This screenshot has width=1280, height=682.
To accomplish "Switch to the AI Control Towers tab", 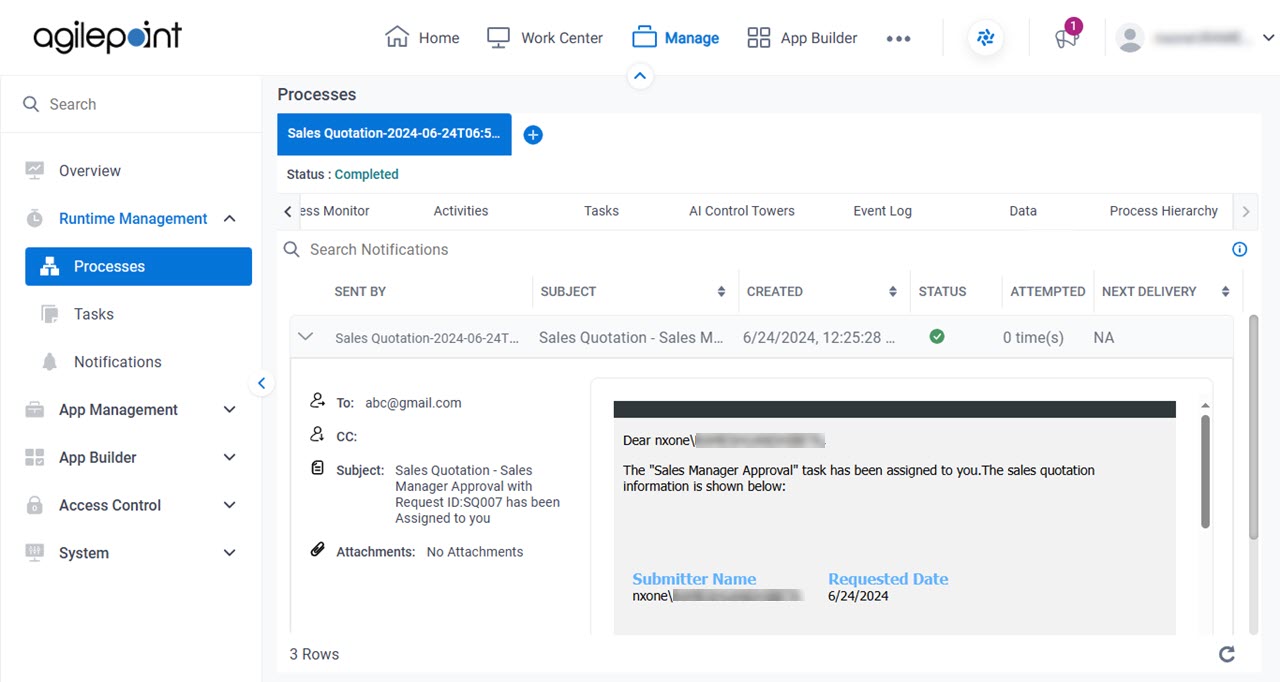I will [x=742, y=211].
